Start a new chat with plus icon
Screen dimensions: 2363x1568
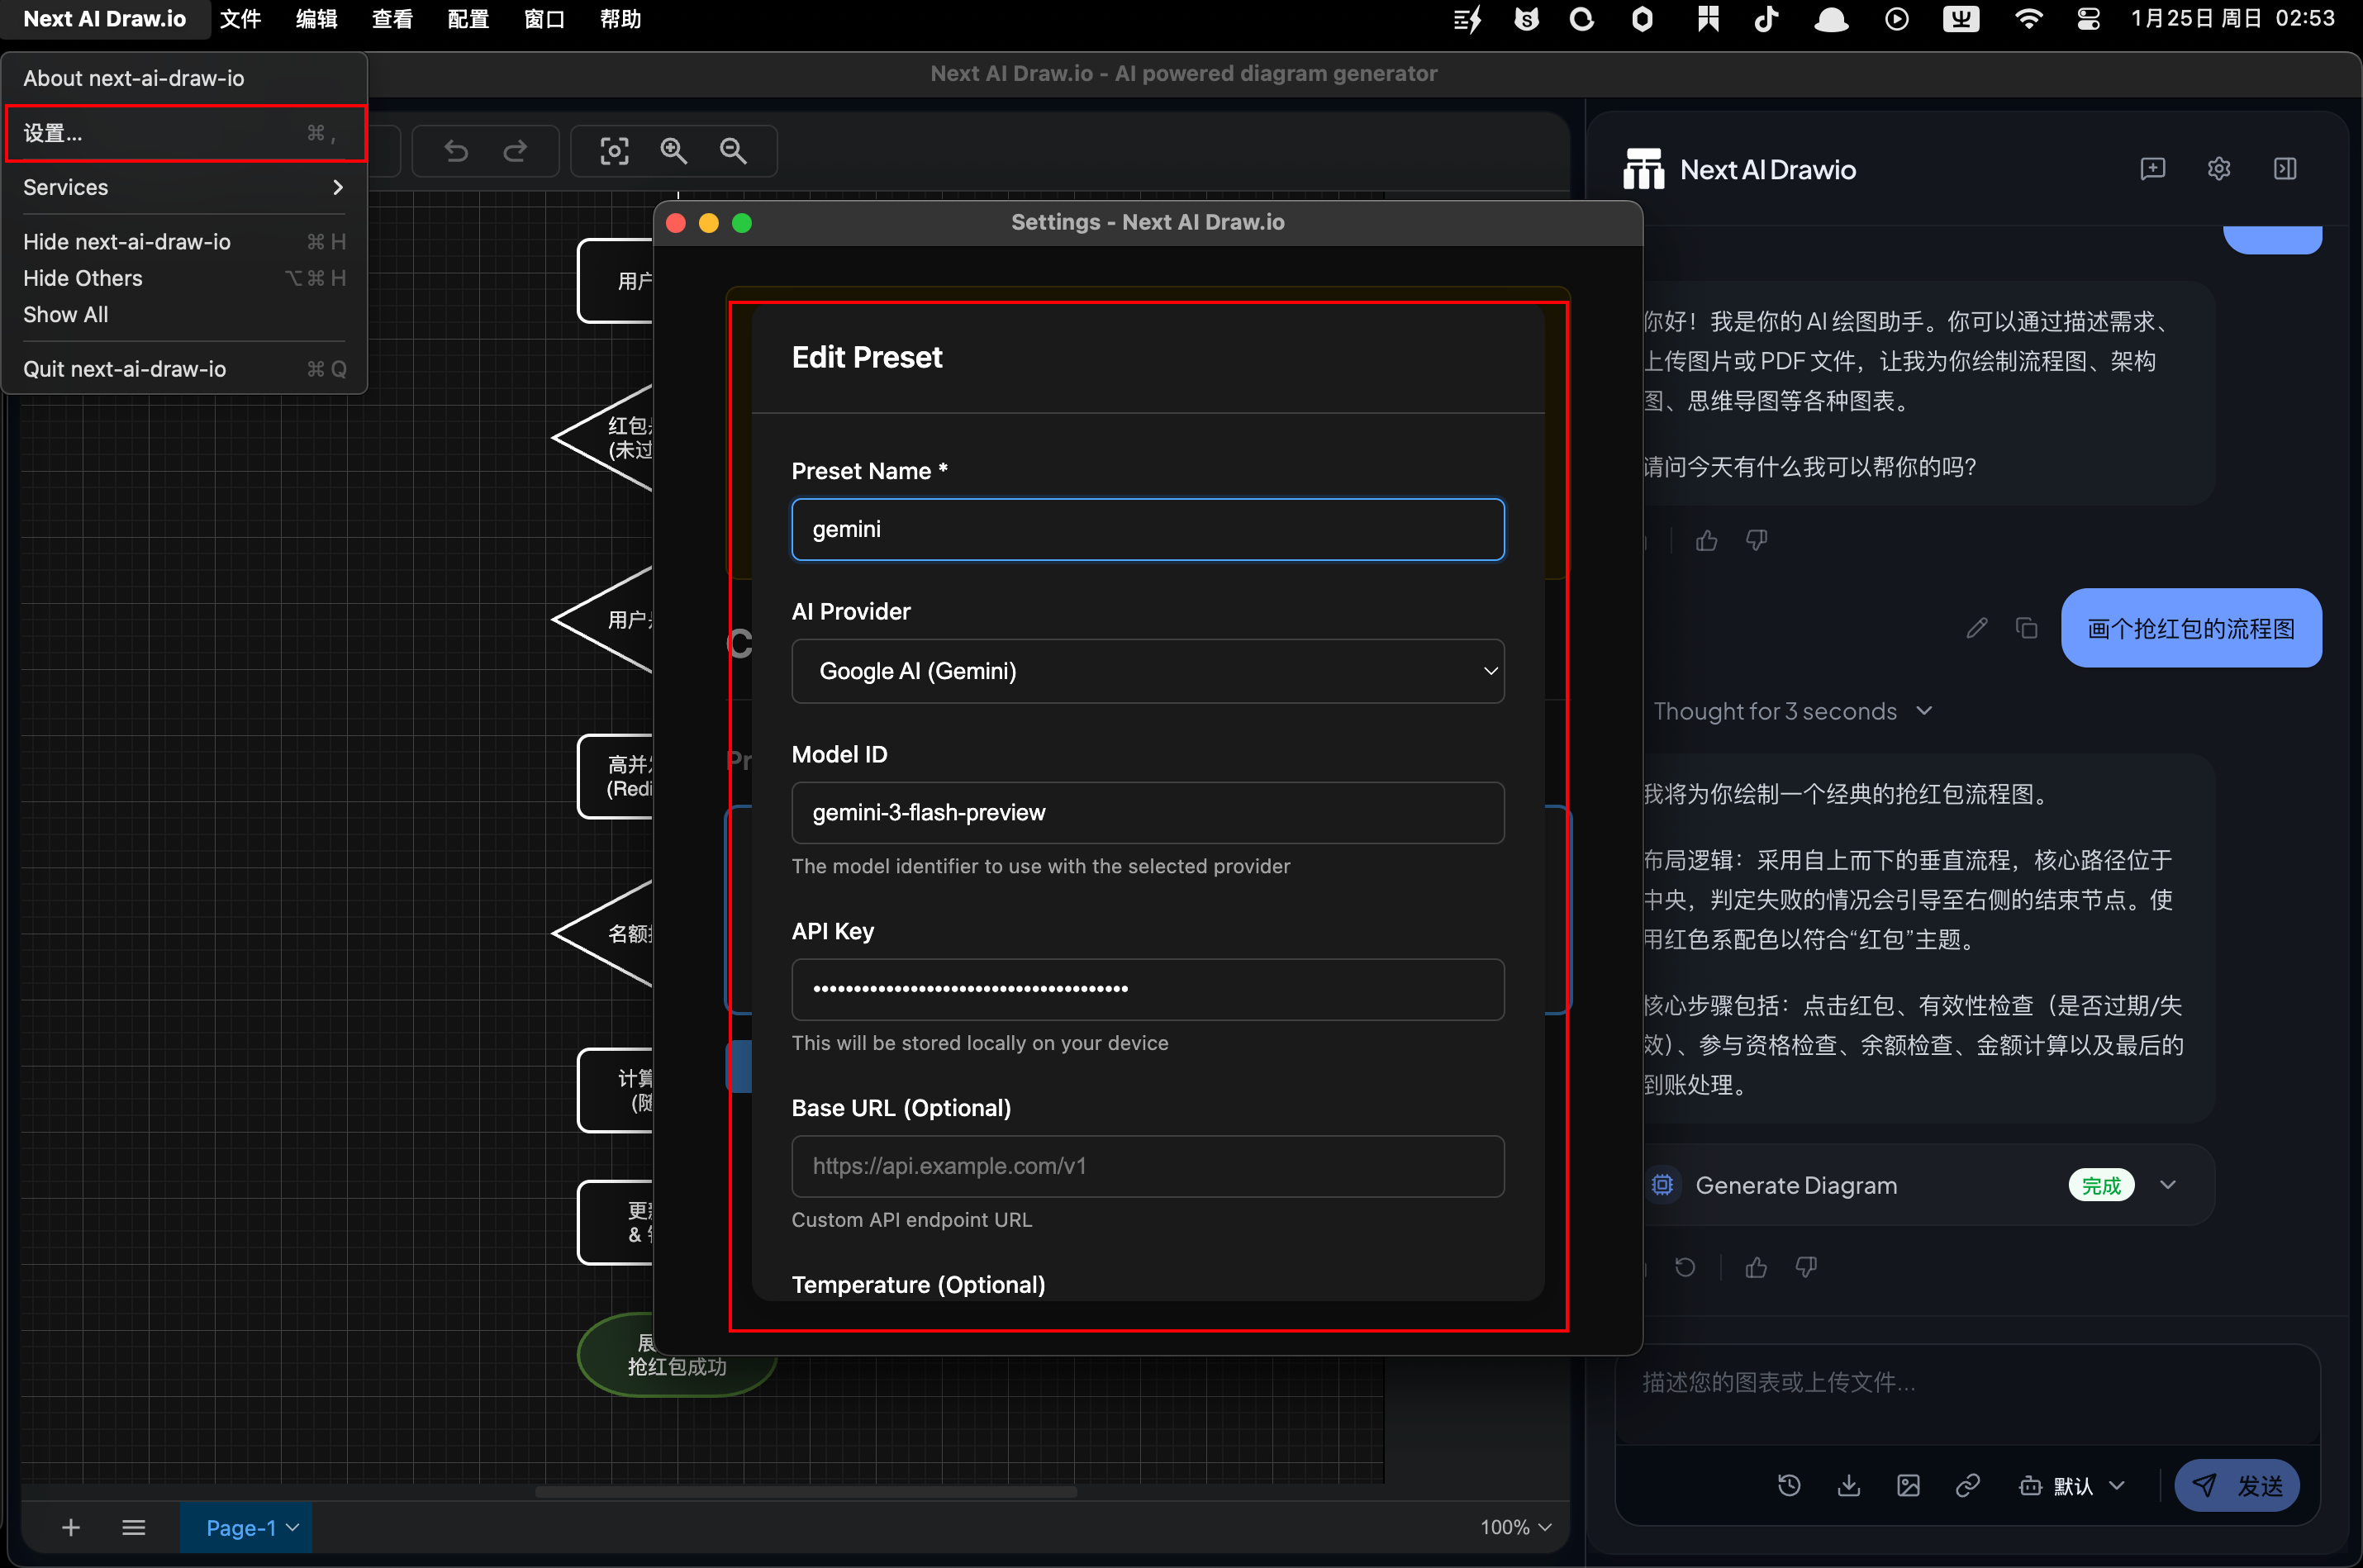pyautogui.click(x=2152, y=169)
